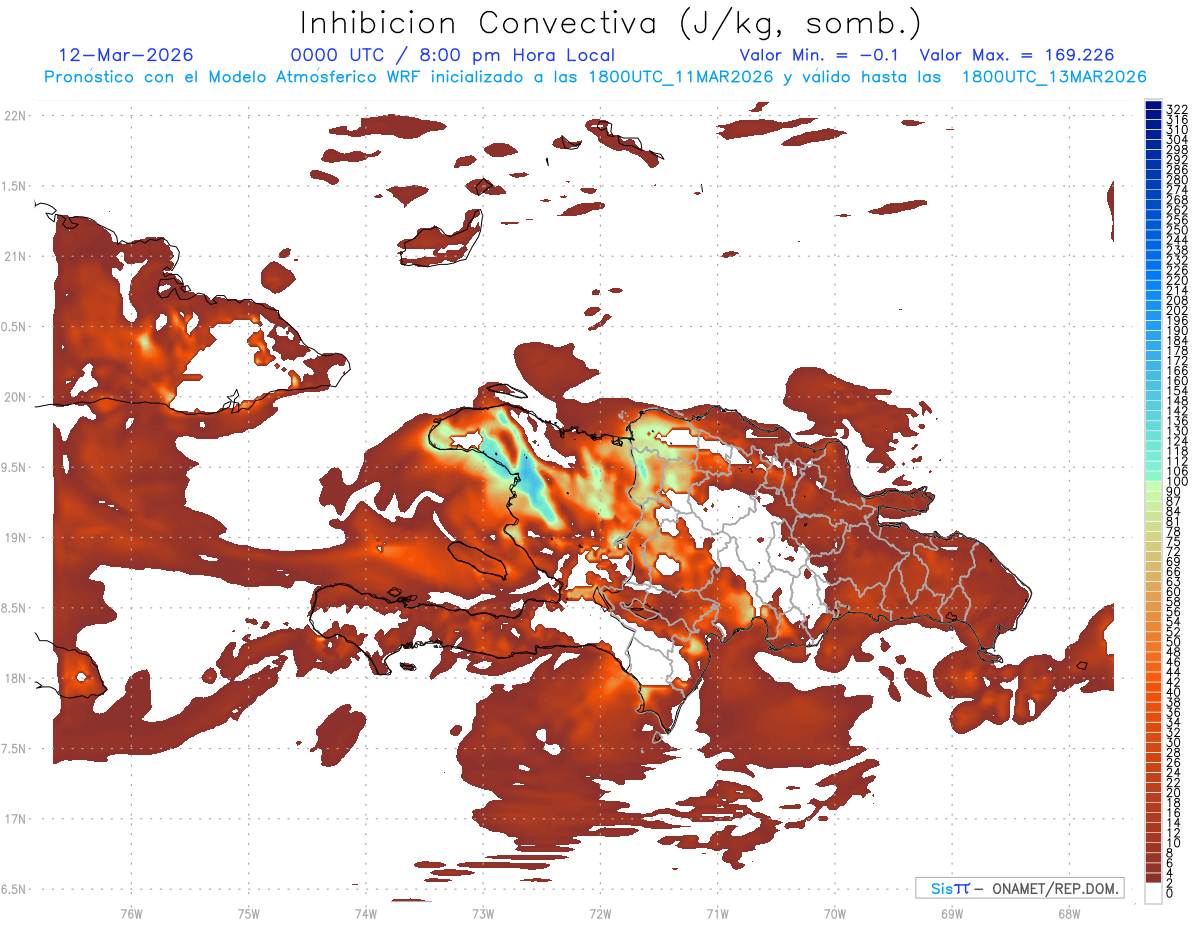Click the "10" legend value
The image size is (1200, 927).
(1174, 844)
